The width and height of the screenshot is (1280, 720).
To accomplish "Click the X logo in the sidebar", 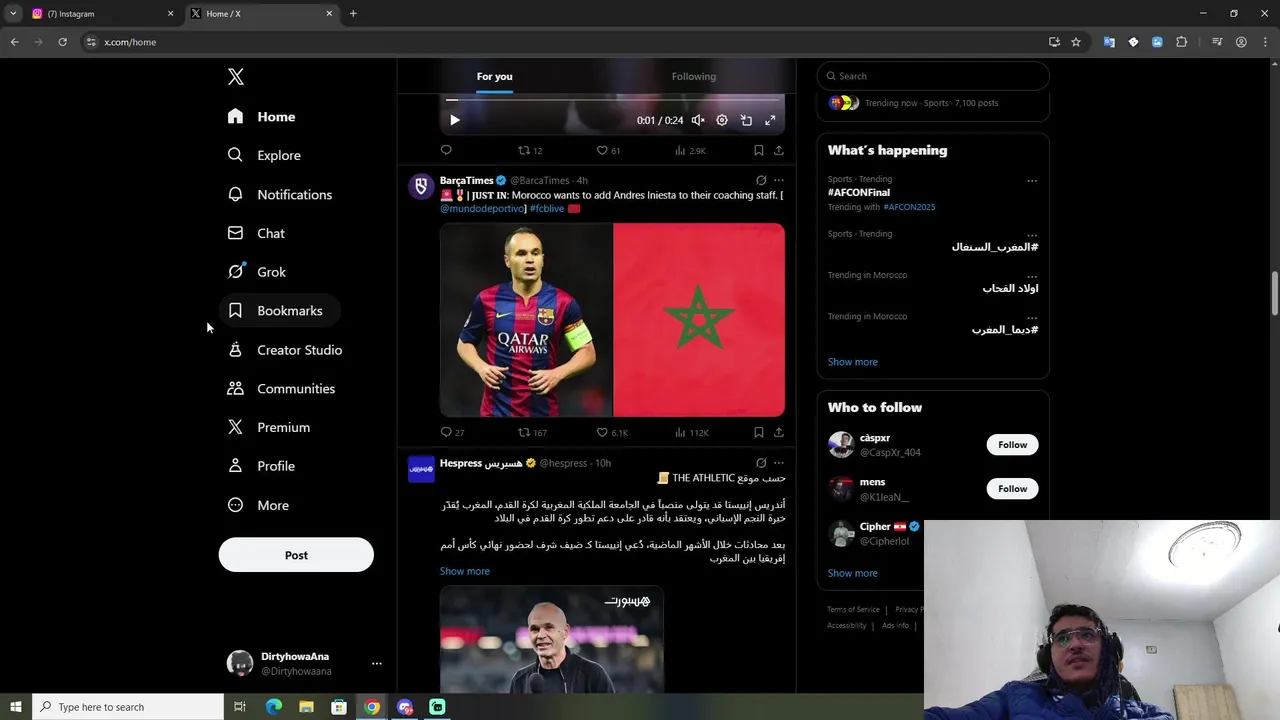I will (235, 77).
